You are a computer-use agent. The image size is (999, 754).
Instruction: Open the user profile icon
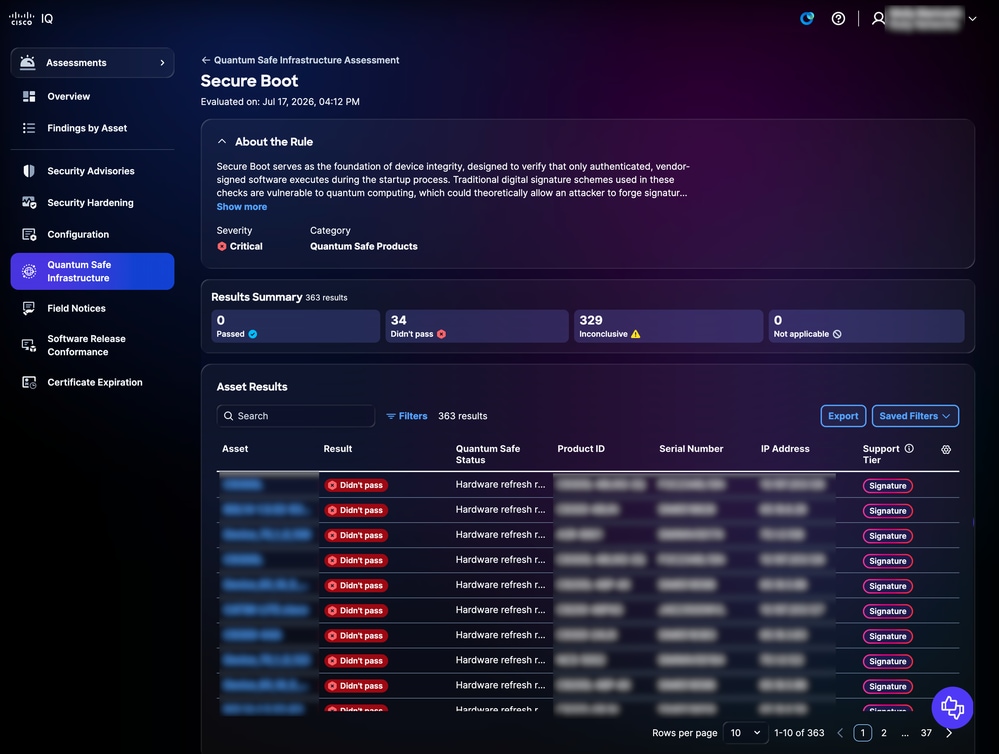tap(878, 18)
